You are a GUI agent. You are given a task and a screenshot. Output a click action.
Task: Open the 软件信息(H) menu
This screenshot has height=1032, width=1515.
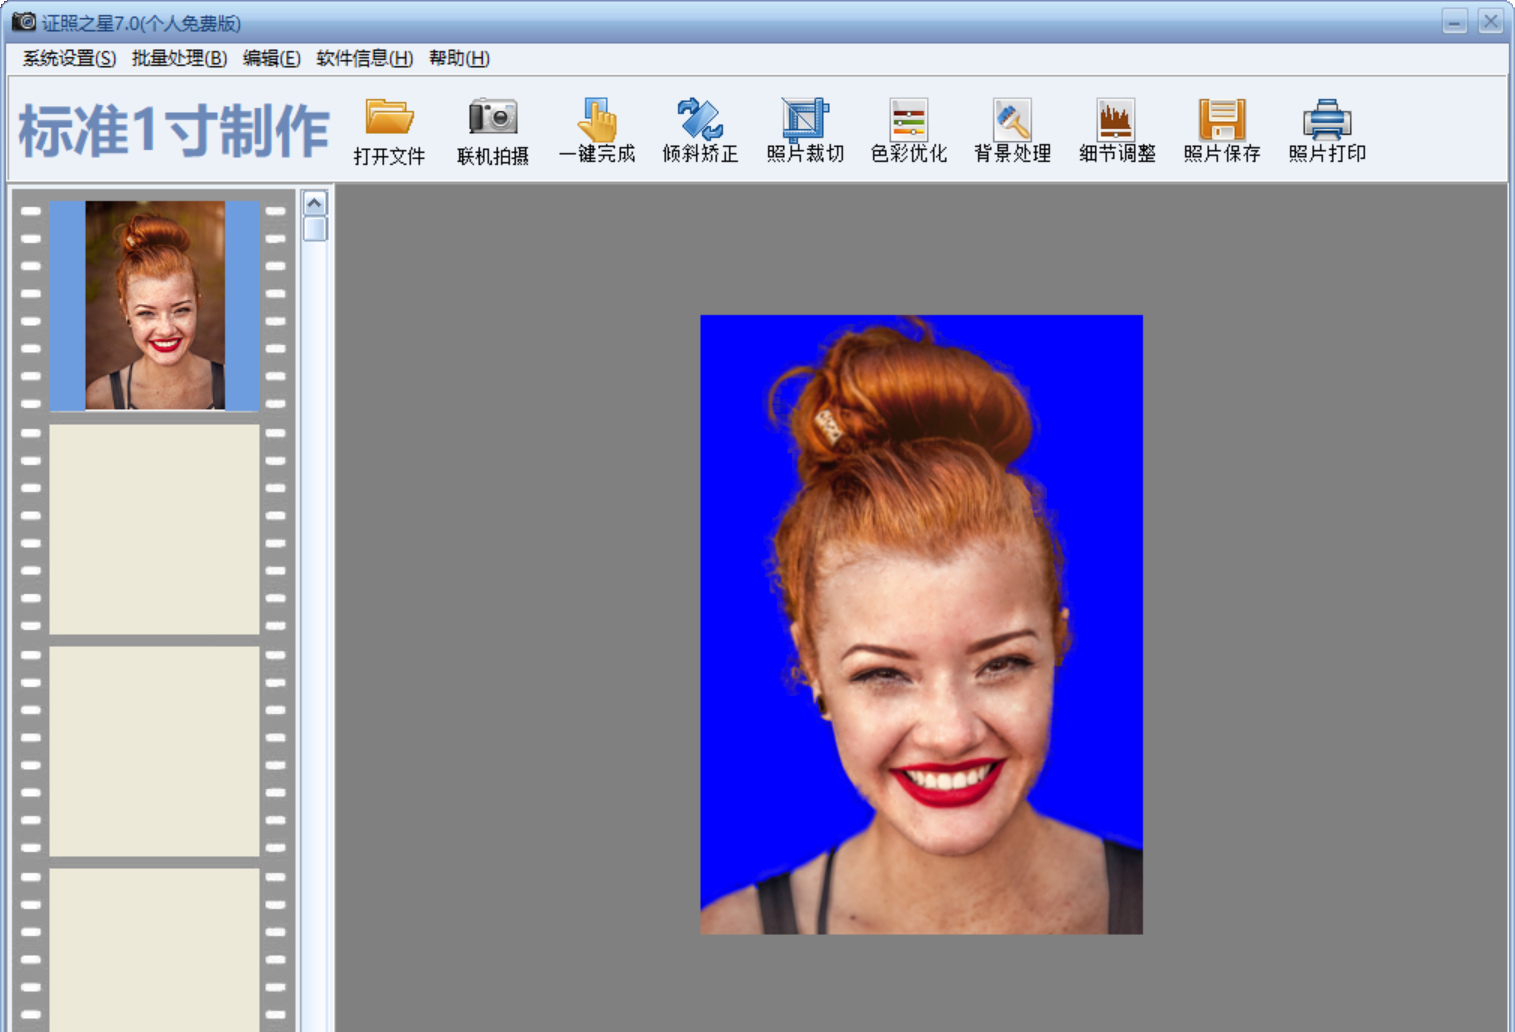coord(364,58)
